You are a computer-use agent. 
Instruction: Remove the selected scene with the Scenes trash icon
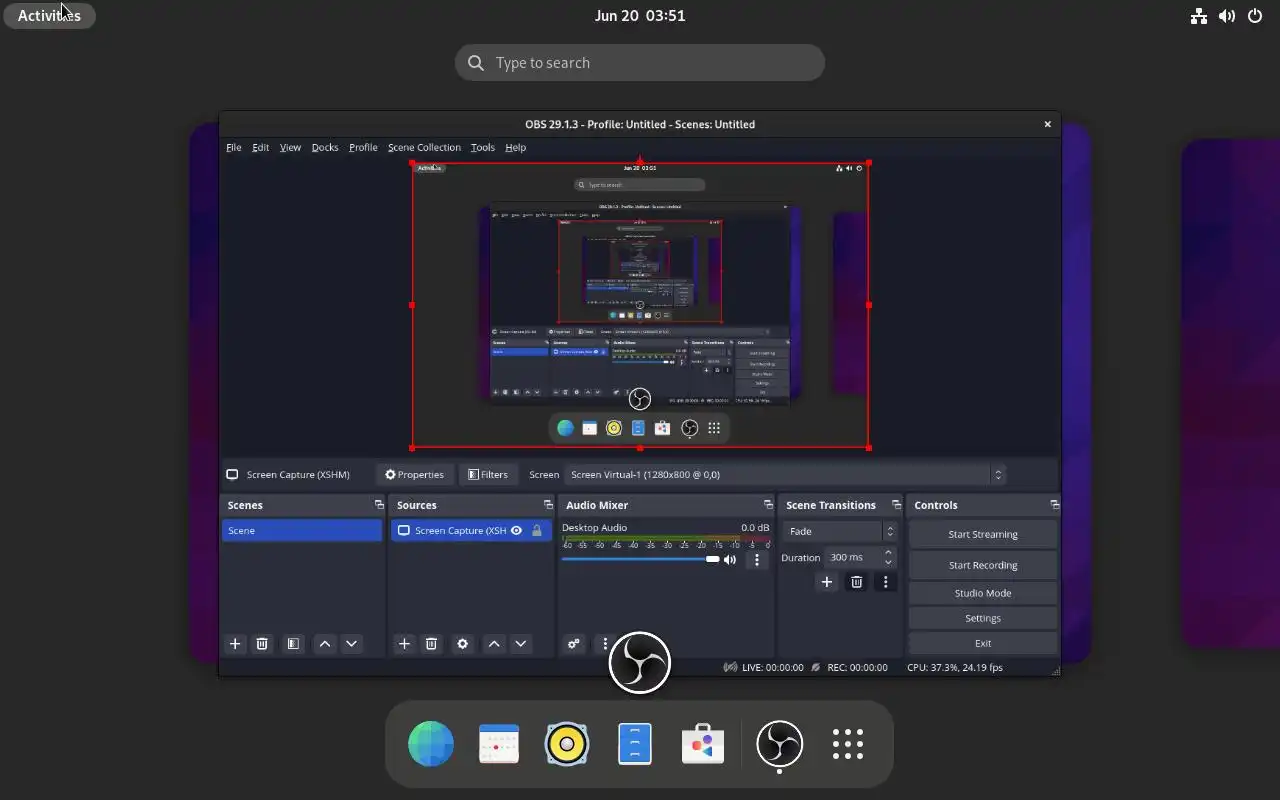(262, 644)
